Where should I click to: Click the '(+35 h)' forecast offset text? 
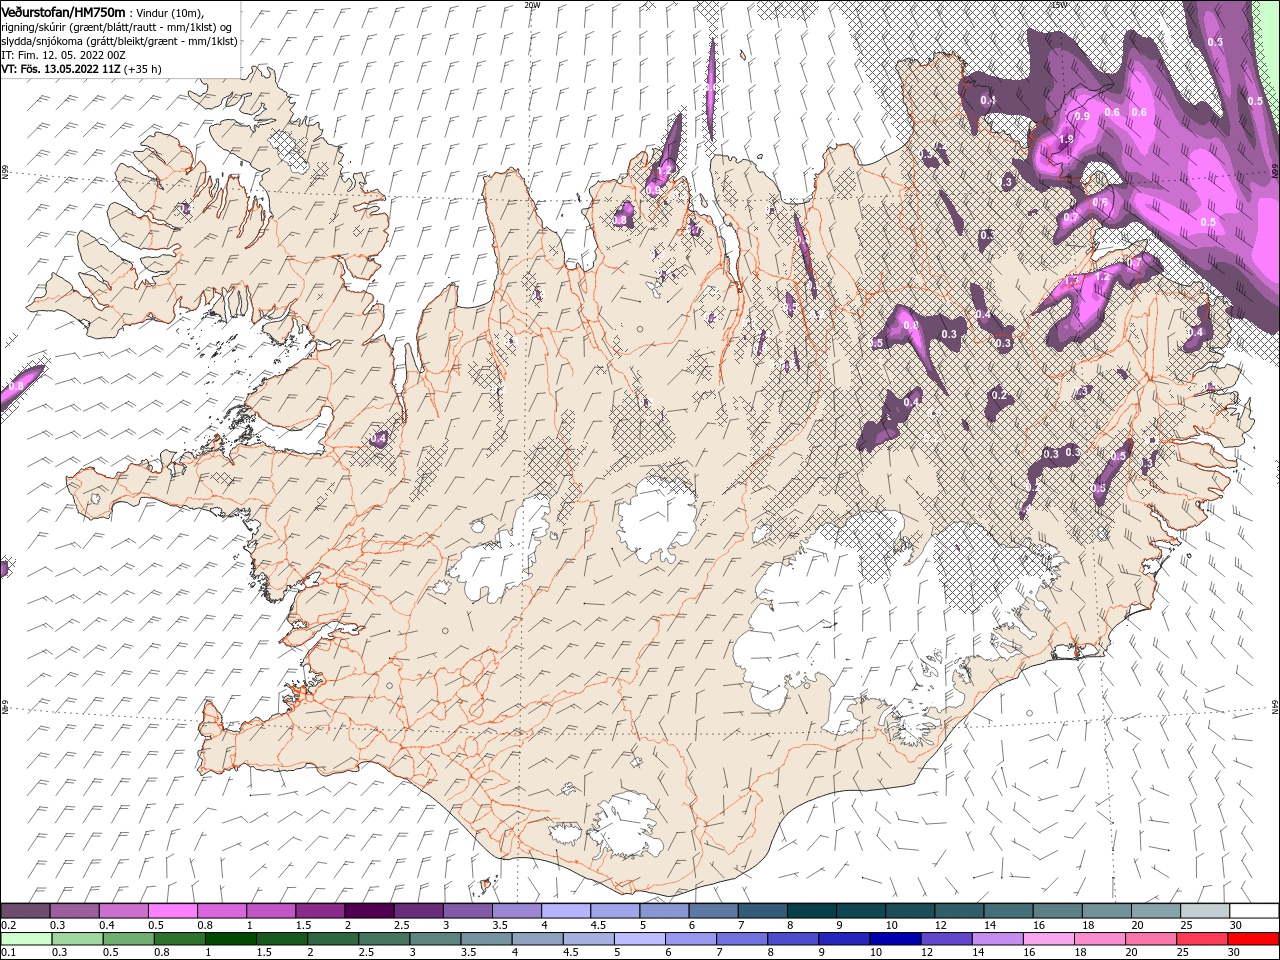pos(143,69)
